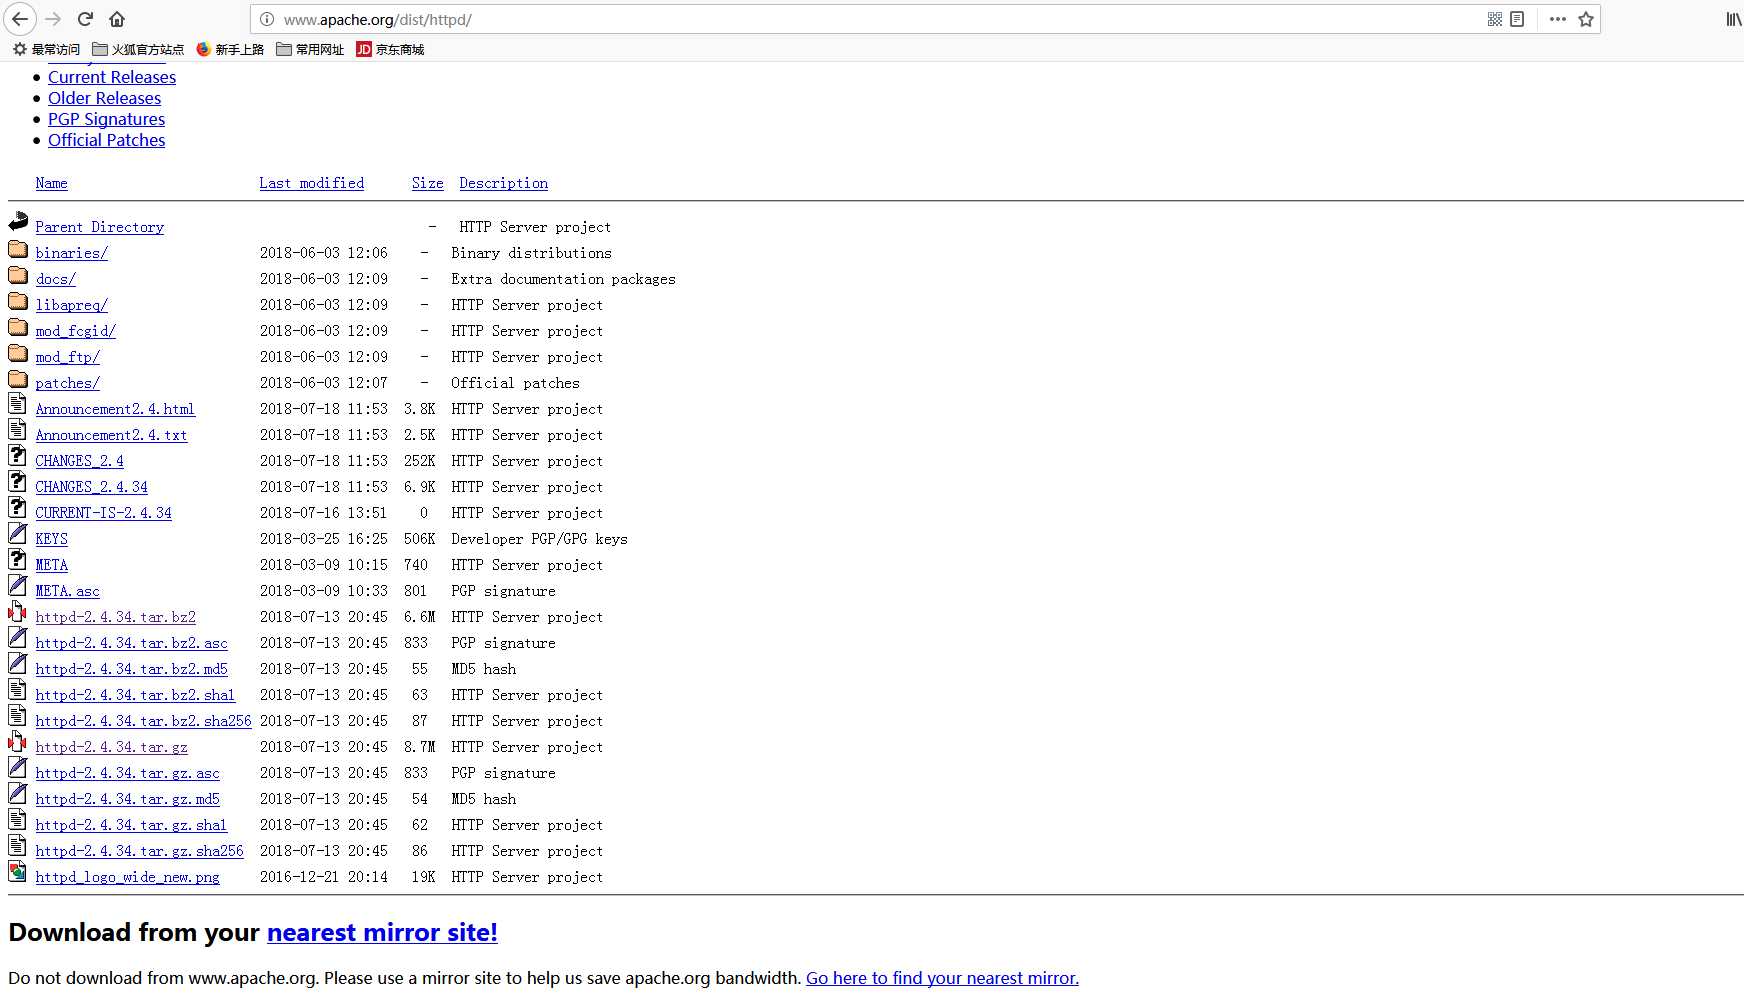
Task: Download httpd-2.4.34.tar.bz2.sha1 file
Action: coord(135,695)
